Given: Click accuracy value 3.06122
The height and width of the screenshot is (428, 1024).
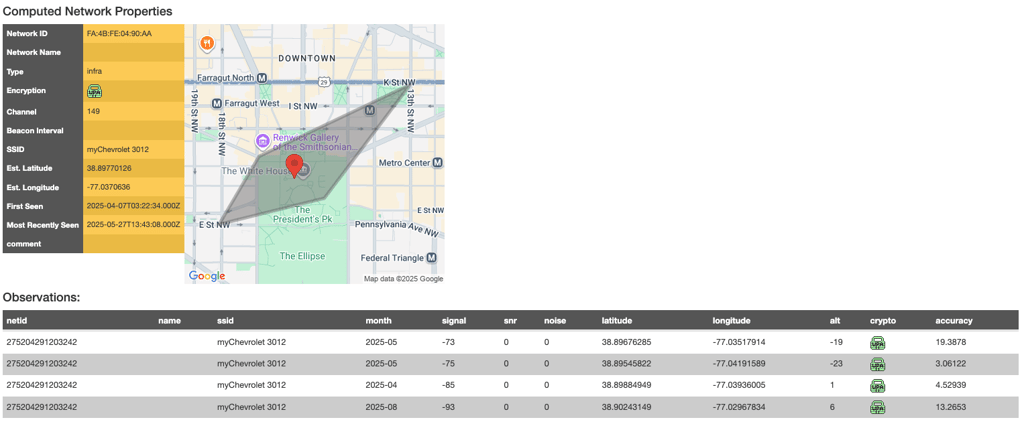Looking at the screenshot, I should (950, 363).
